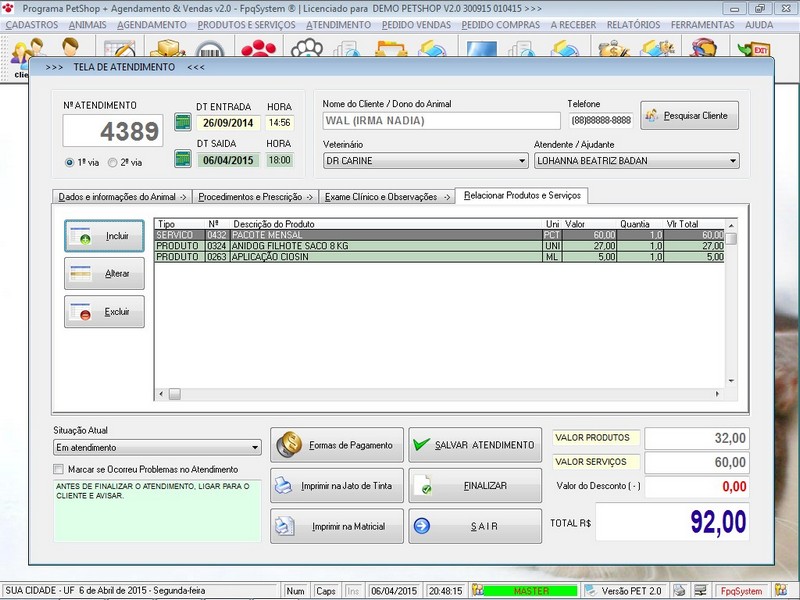Open calendar icon beside DT SAIDA
This screenshot has width=800, height=600.
182,159
